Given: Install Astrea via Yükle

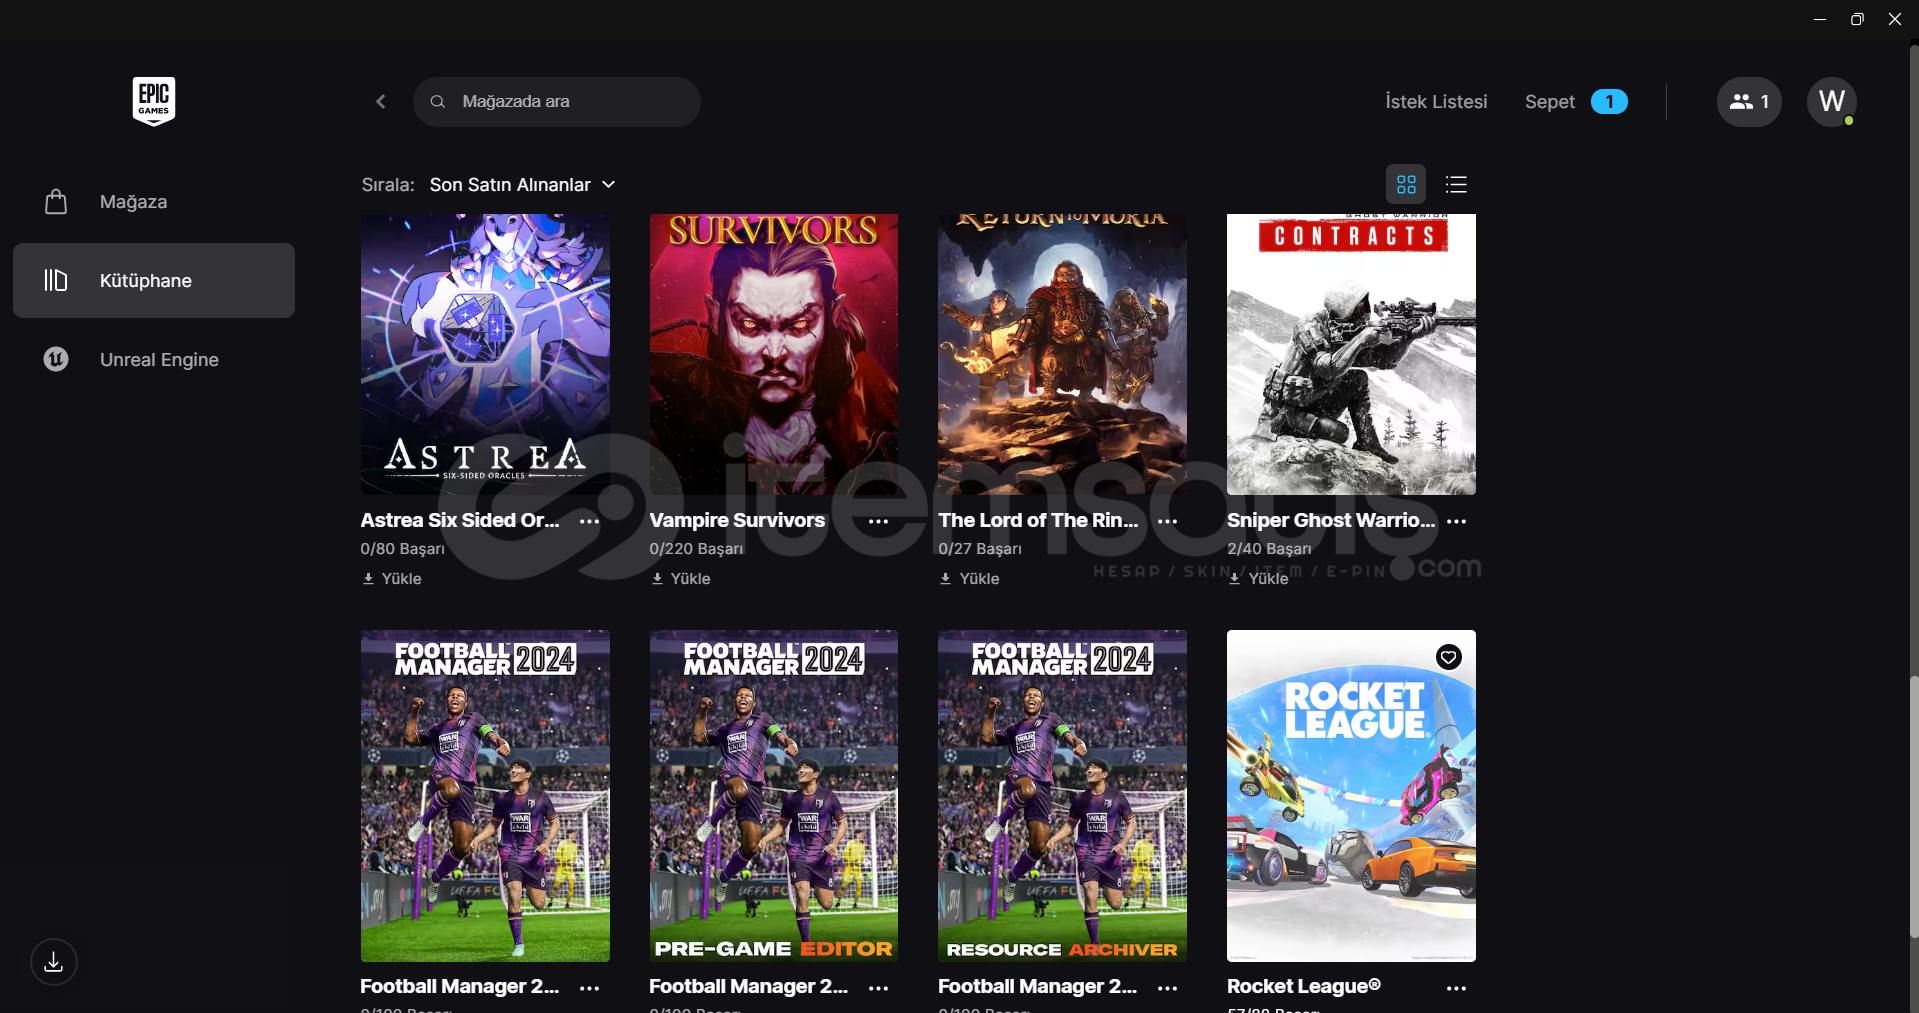Looking at the screenshot, I should tap(392, 578).
